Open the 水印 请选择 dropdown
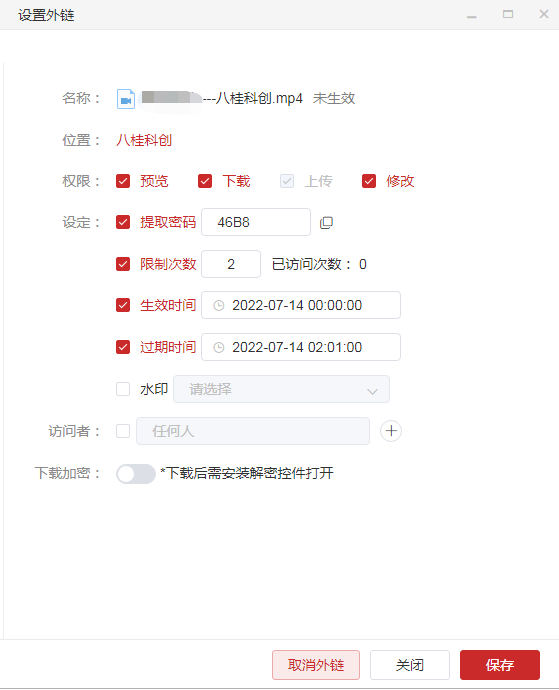The height and width of the screenshot is (690, 559). [x=281, y=389]
